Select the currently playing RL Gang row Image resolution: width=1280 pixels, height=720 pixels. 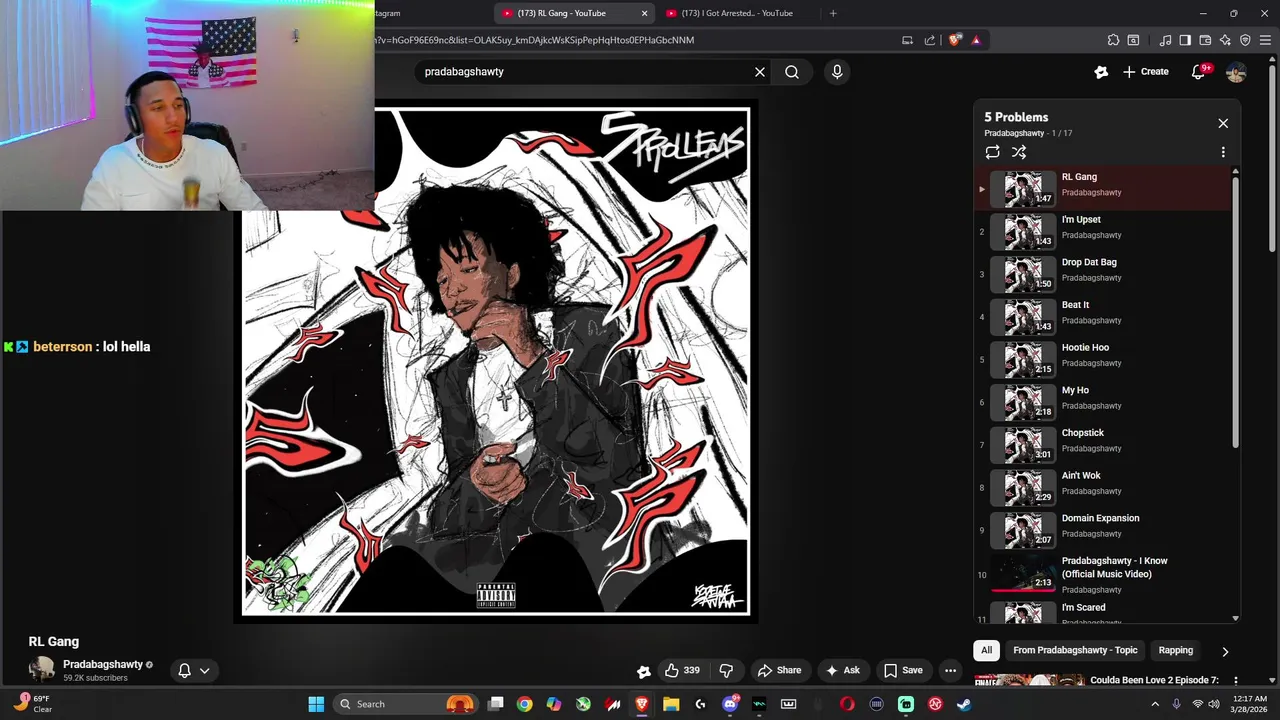[1103, 188]
